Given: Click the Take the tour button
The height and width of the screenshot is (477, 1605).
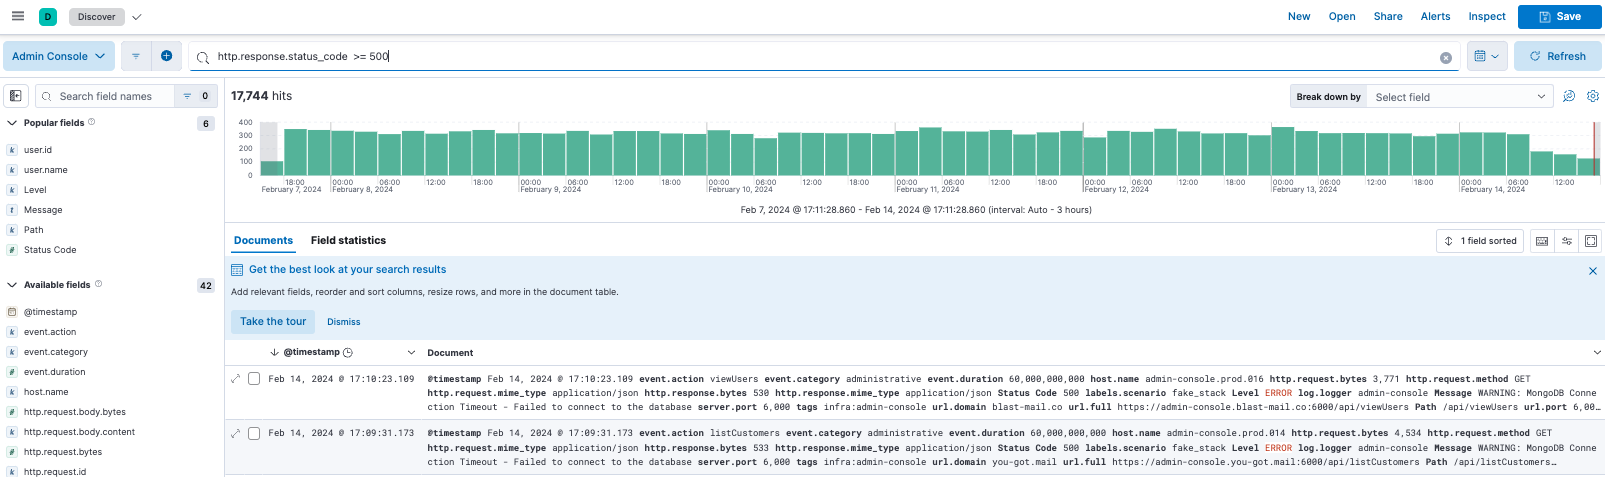Looking at the screenshot, I should pyautogui.click(x=273, y=321).
